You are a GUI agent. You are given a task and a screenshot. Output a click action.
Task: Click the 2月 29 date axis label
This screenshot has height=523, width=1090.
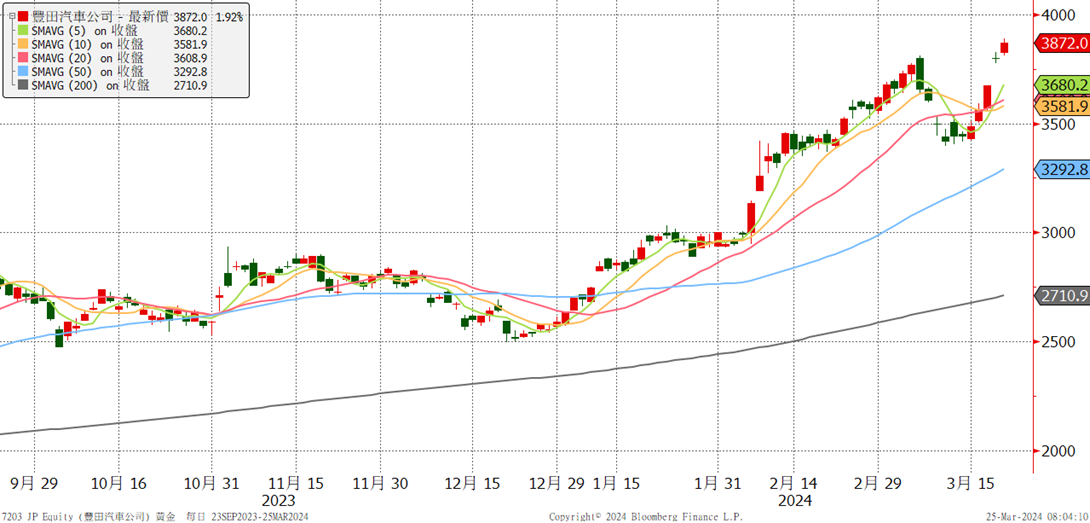point(876,484)
